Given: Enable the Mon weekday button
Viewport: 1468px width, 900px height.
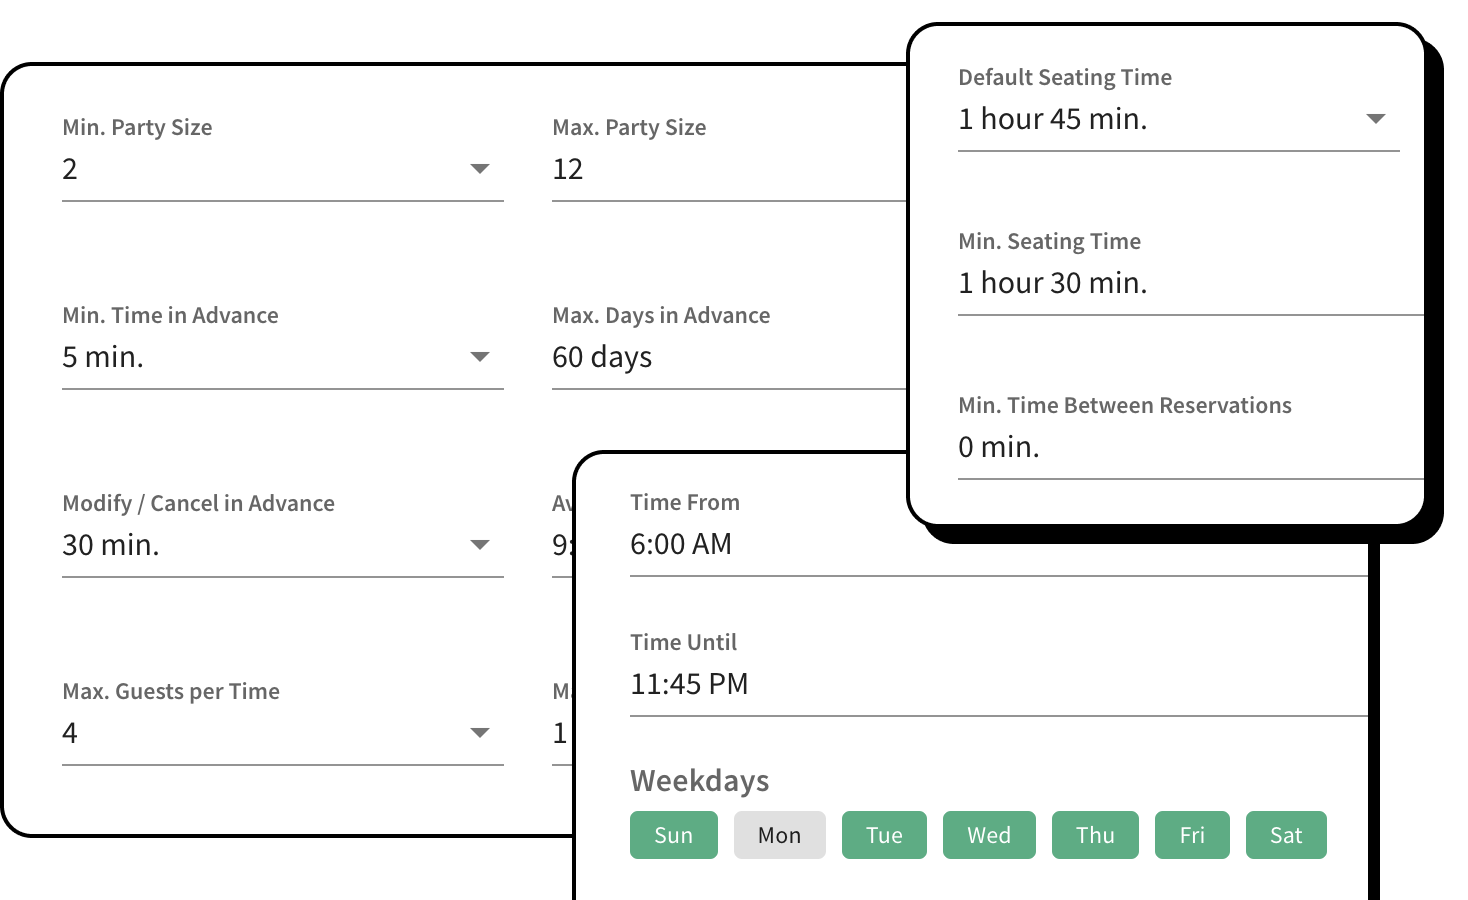Looking at the screenshot, I should 779,835.
